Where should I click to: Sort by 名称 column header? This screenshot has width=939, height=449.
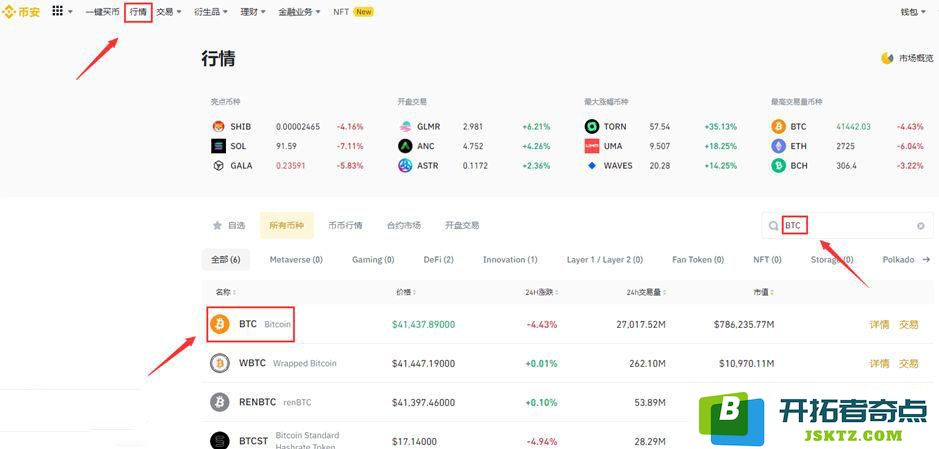pos(226,293)
